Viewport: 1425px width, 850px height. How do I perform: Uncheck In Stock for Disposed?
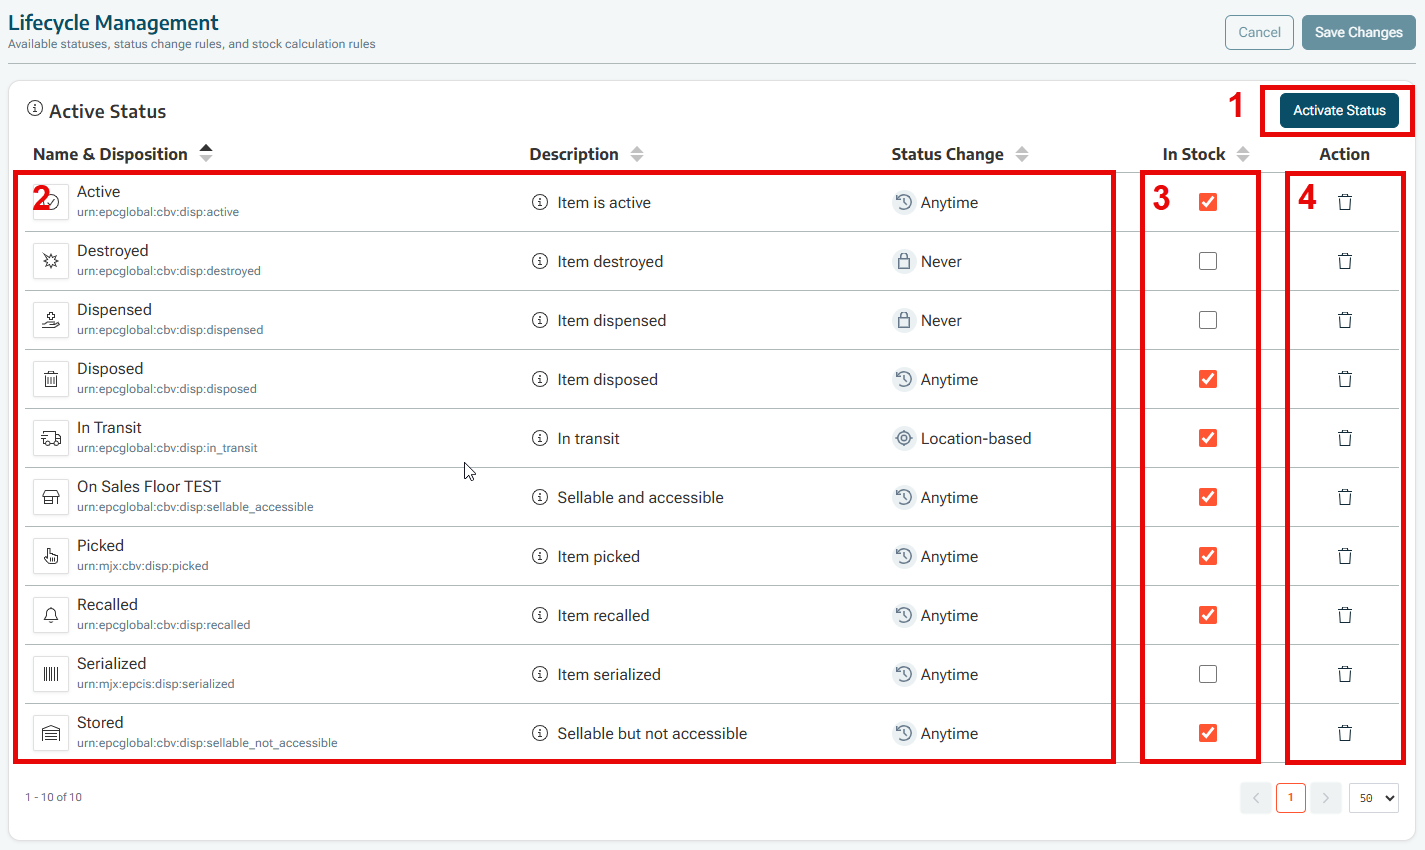1208,379
